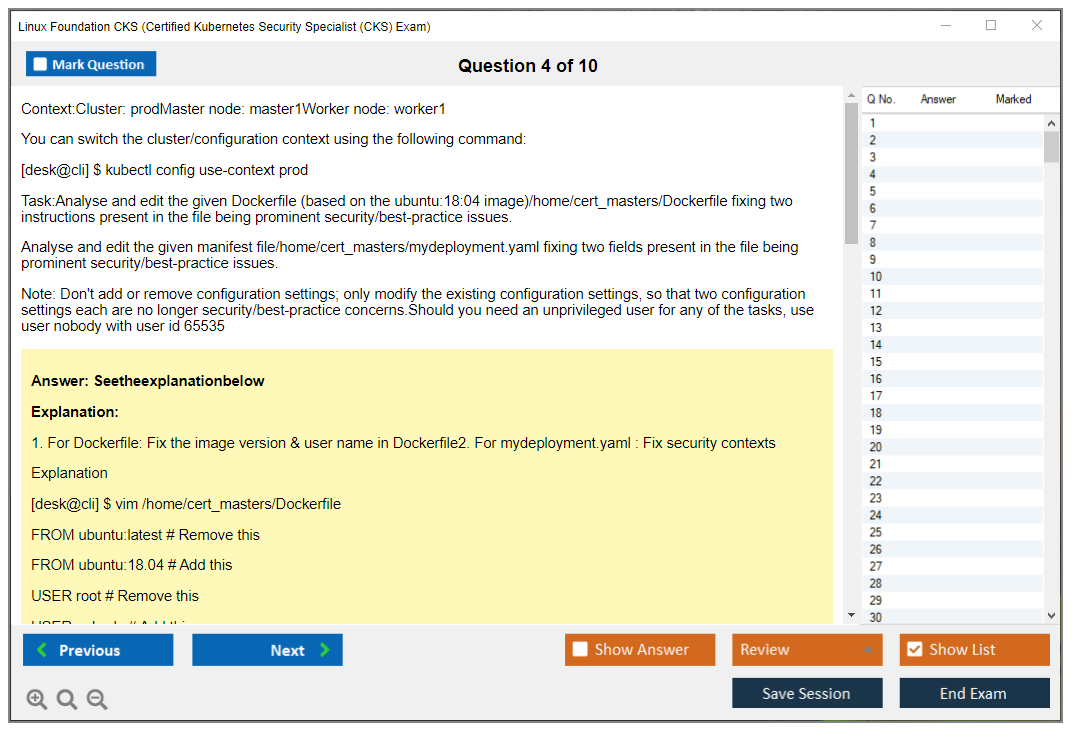The width and height of the screenshot is (1075, 735).
Task: Toggle the Mark Question checkbox
Action: click(x=40, y=64)
